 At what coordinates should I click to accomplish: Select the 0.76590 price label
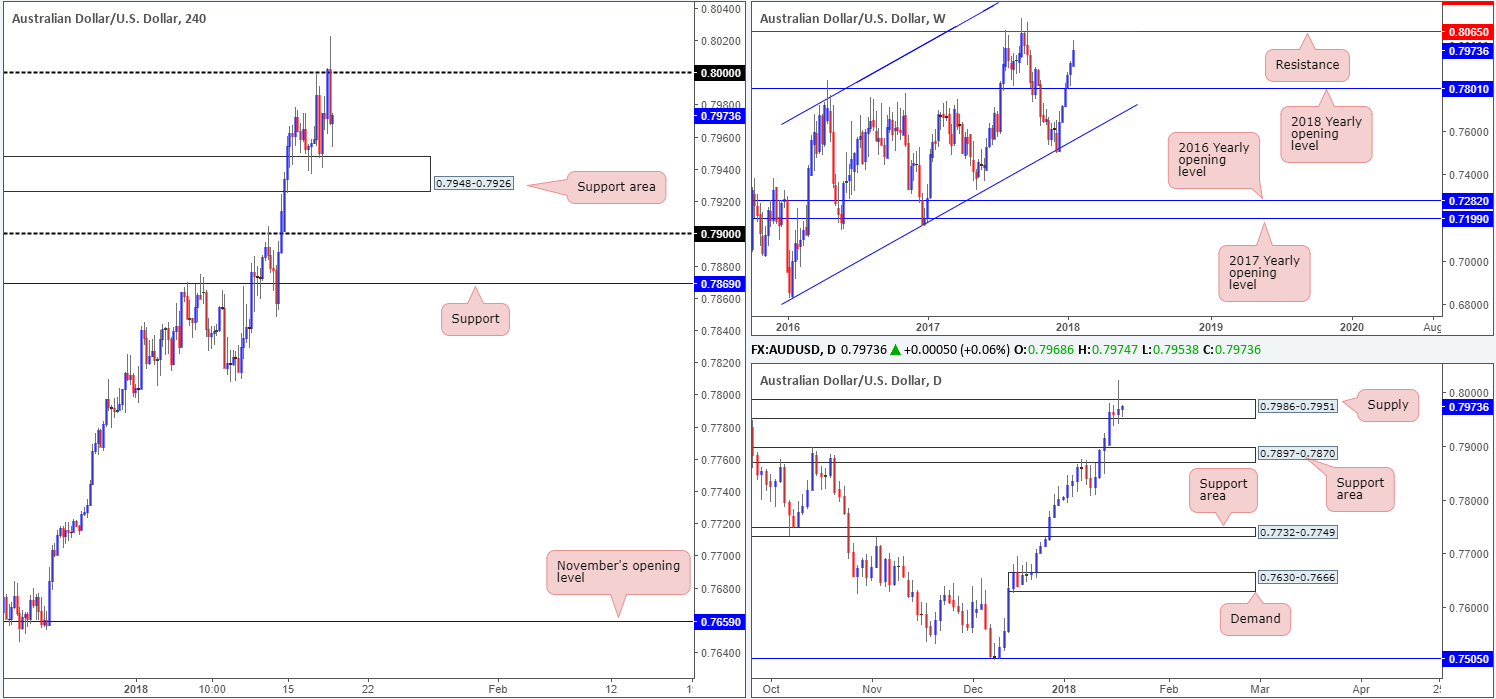tap(720, 622)
